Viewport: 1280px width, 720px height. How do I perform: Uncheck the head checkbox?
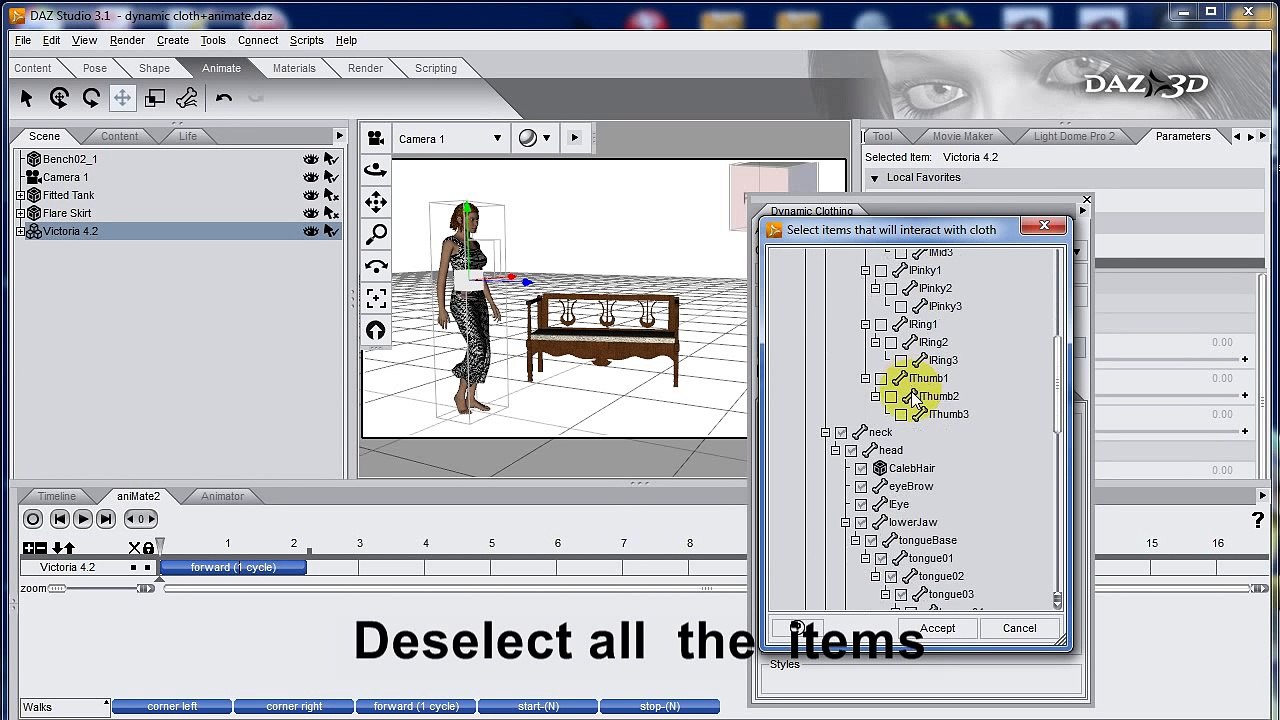point(851,451)
